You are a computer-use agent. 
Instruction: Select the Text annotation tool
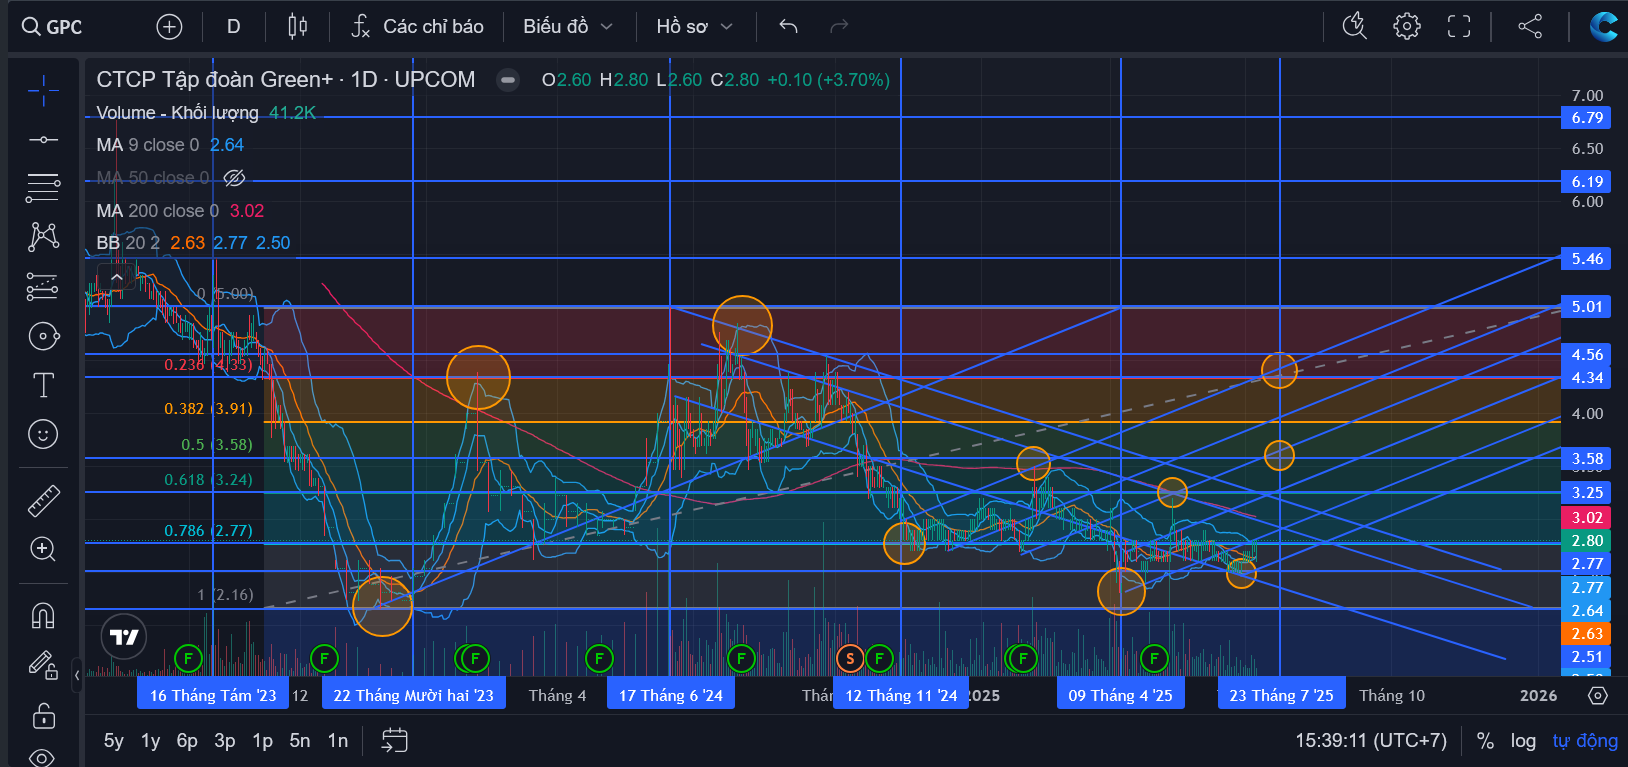tap(43, 385)
